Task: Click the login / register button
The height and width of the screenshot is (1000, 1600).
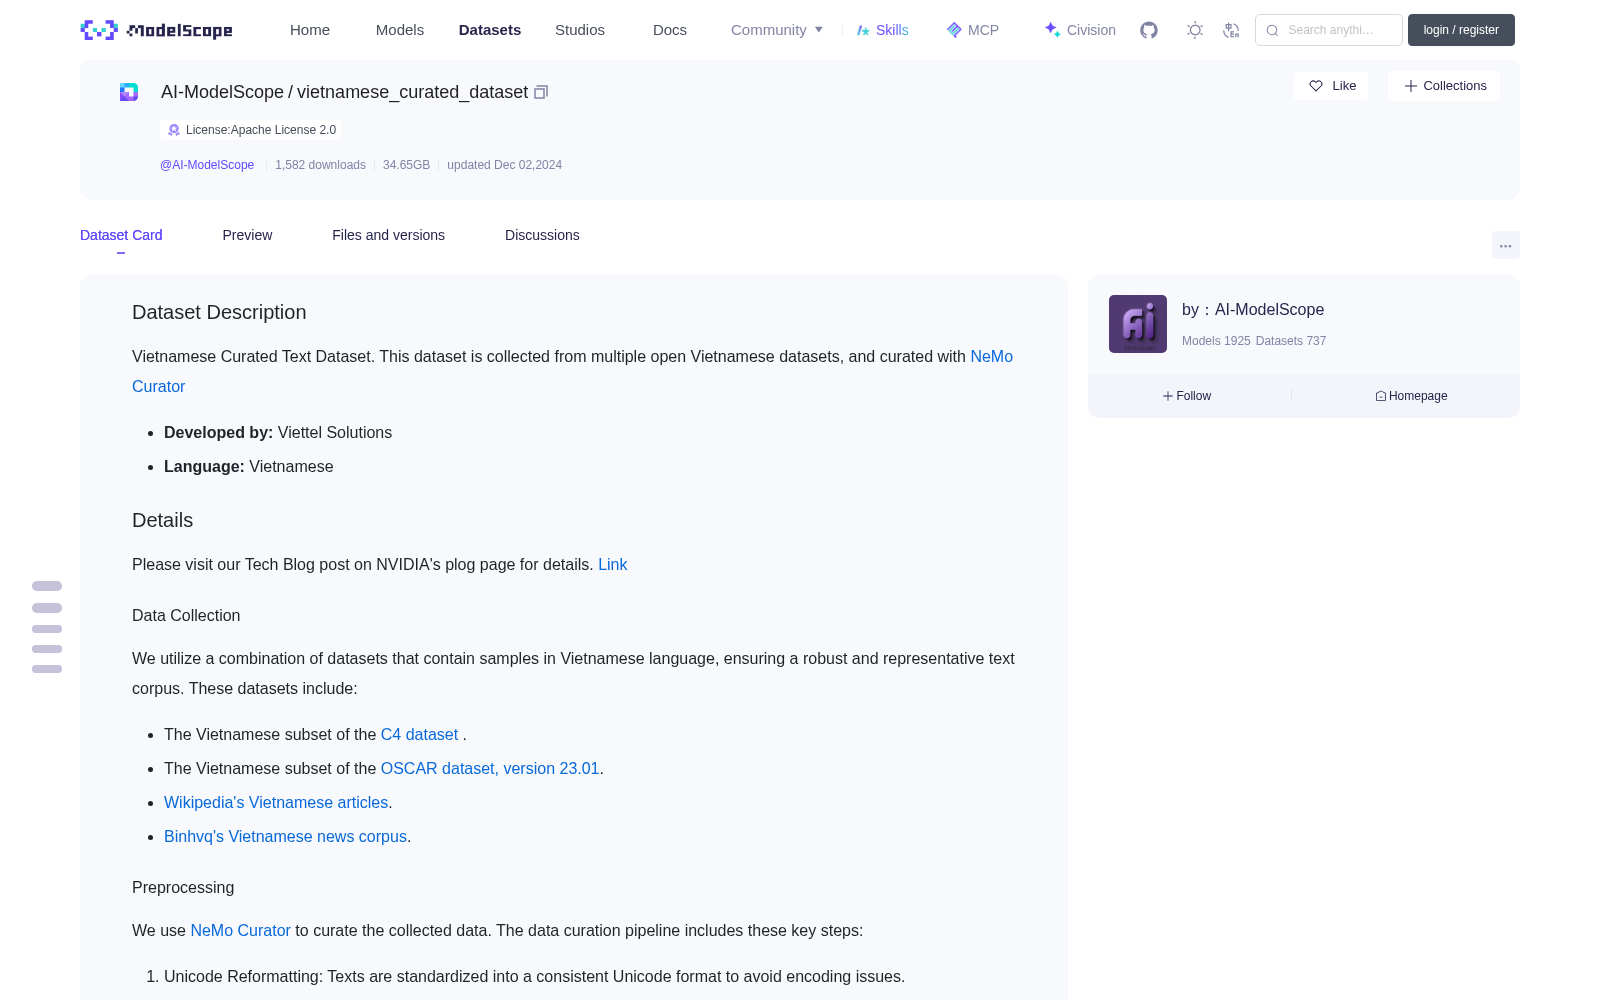Action: [1461, 30]
